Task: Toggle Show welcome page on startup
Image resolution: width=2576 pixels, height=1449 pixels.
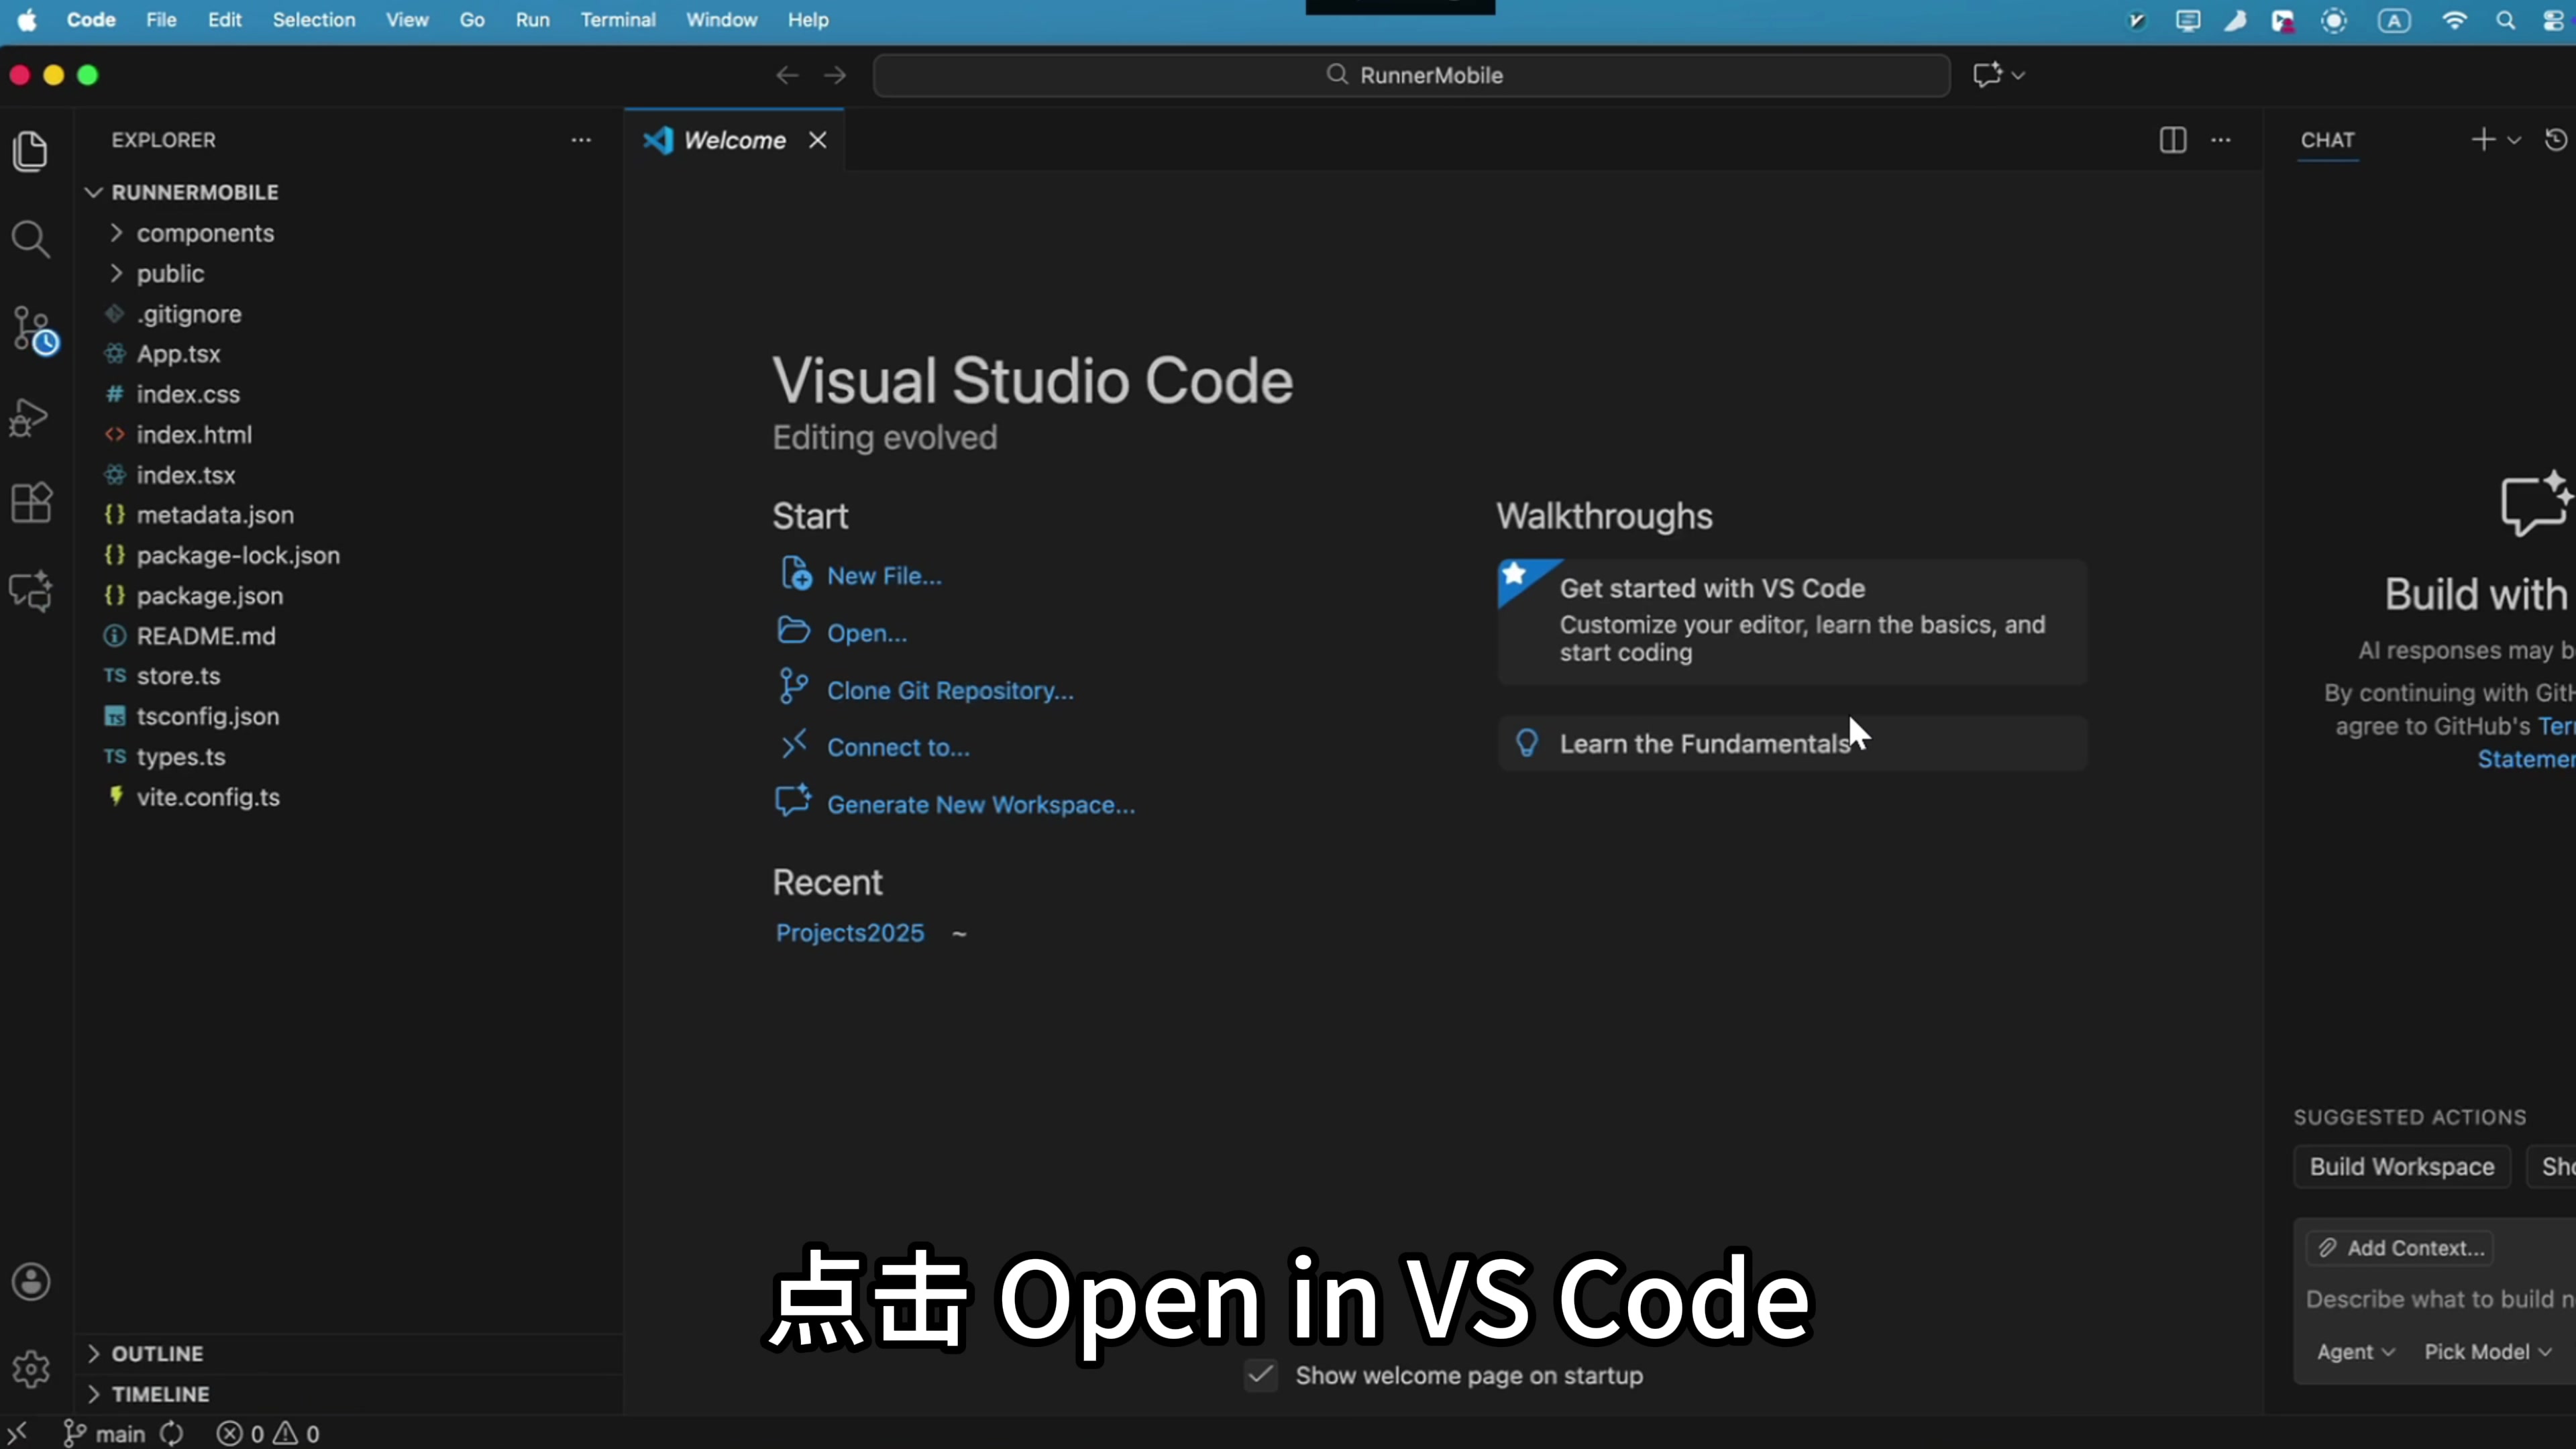Action: [x=1261, y=1376]
